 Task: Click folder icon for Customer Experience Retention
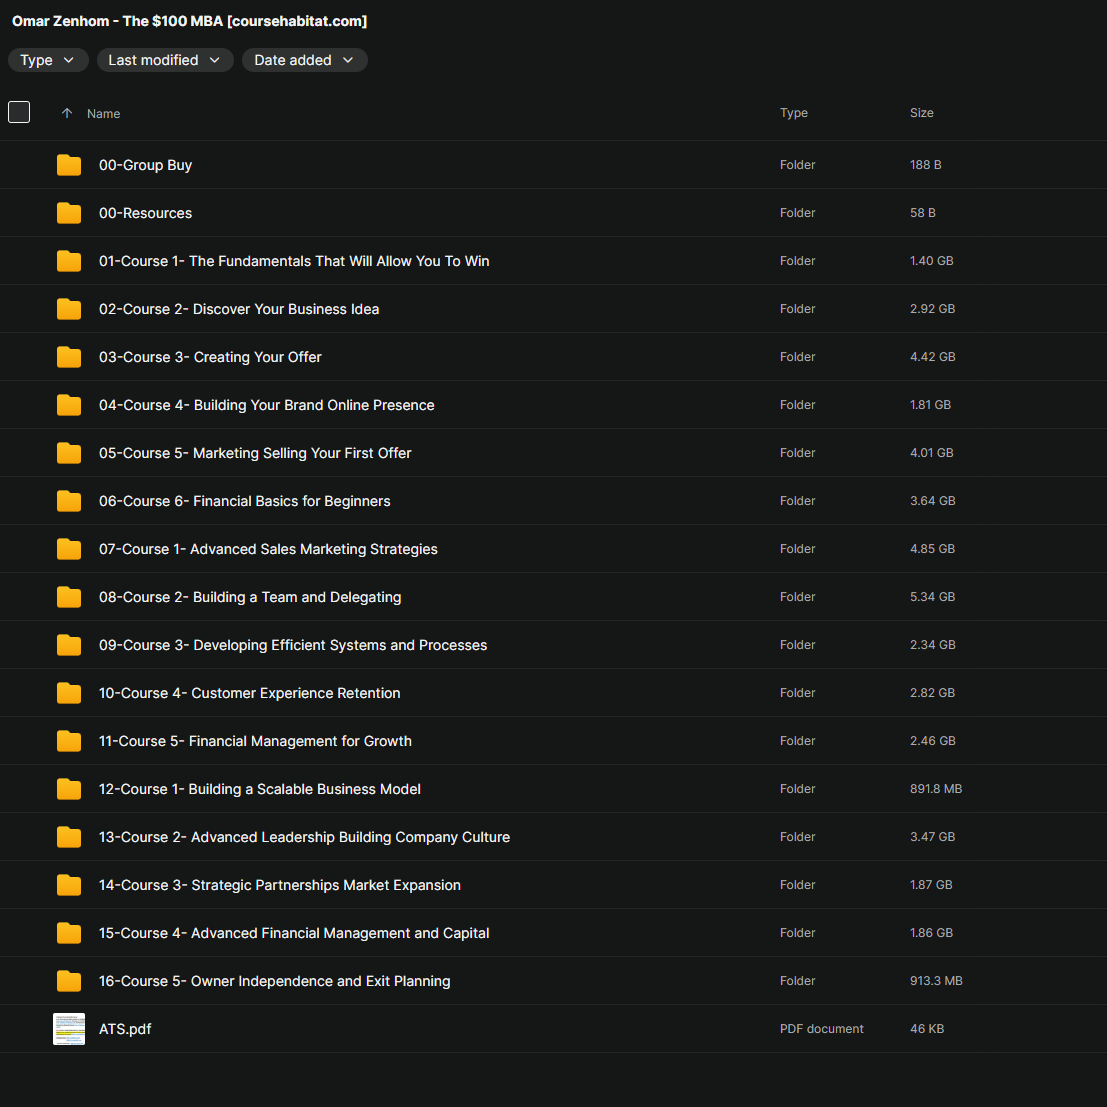(68, 693)
